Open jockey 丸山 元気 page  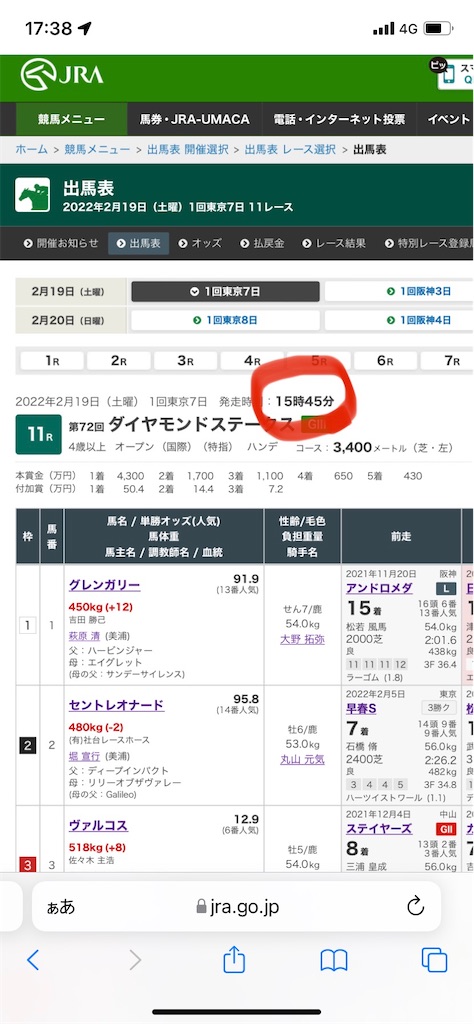pos(302,760)
